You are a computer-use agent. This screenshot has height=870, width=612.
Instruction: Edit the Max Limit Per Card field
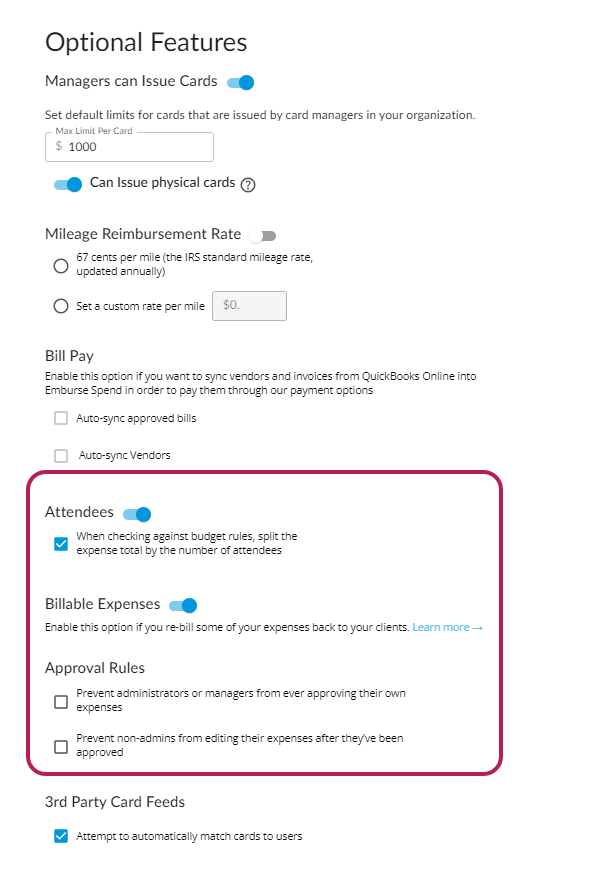129,146
